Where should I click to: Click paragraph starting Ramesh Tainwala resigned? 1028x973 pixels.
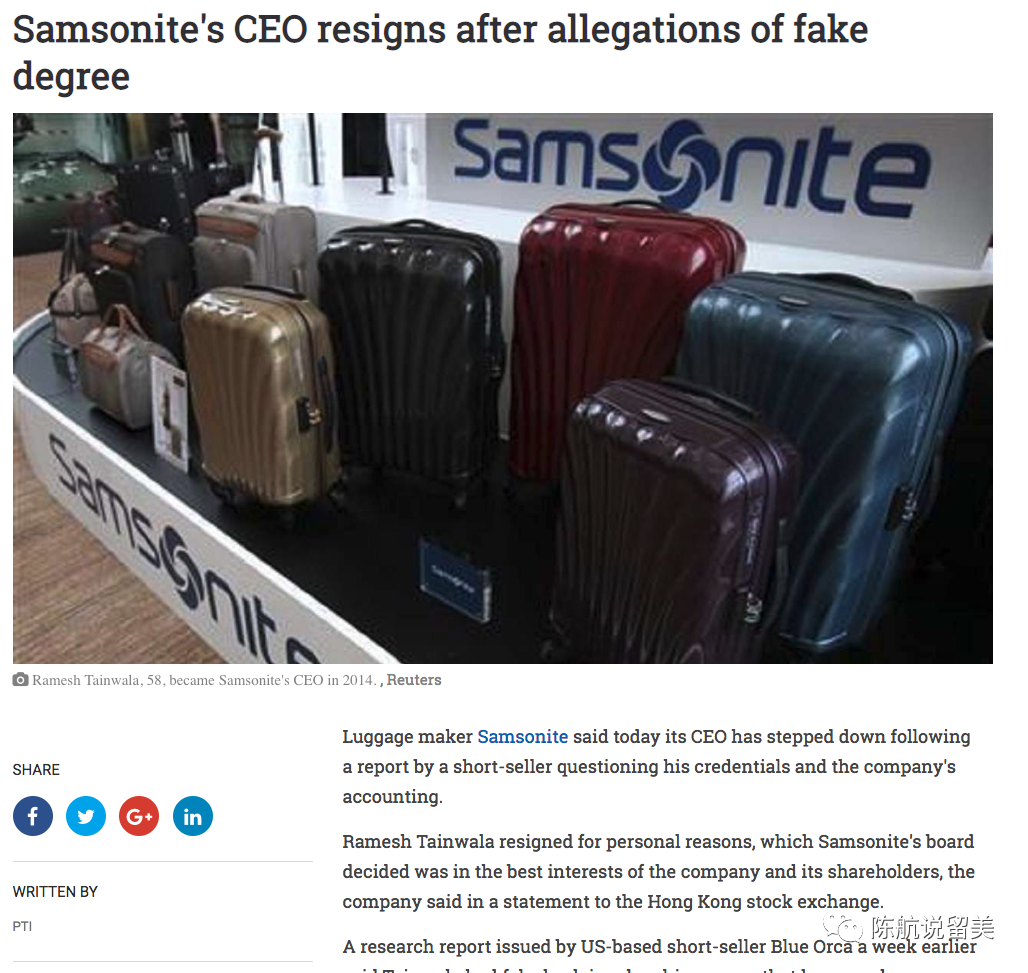point(658,871)
